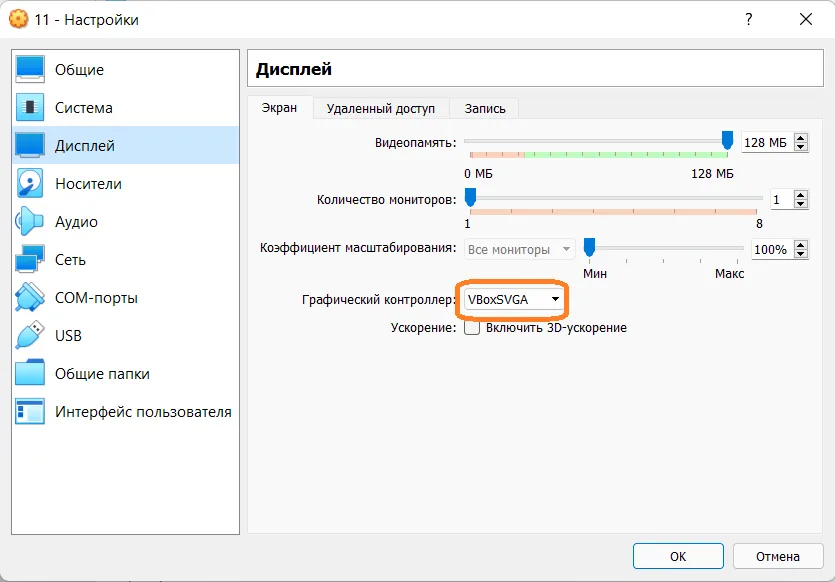Open the Все мониторы dropdown
Image resolution: width=835 pixels, height=582 pixels.
520,249
